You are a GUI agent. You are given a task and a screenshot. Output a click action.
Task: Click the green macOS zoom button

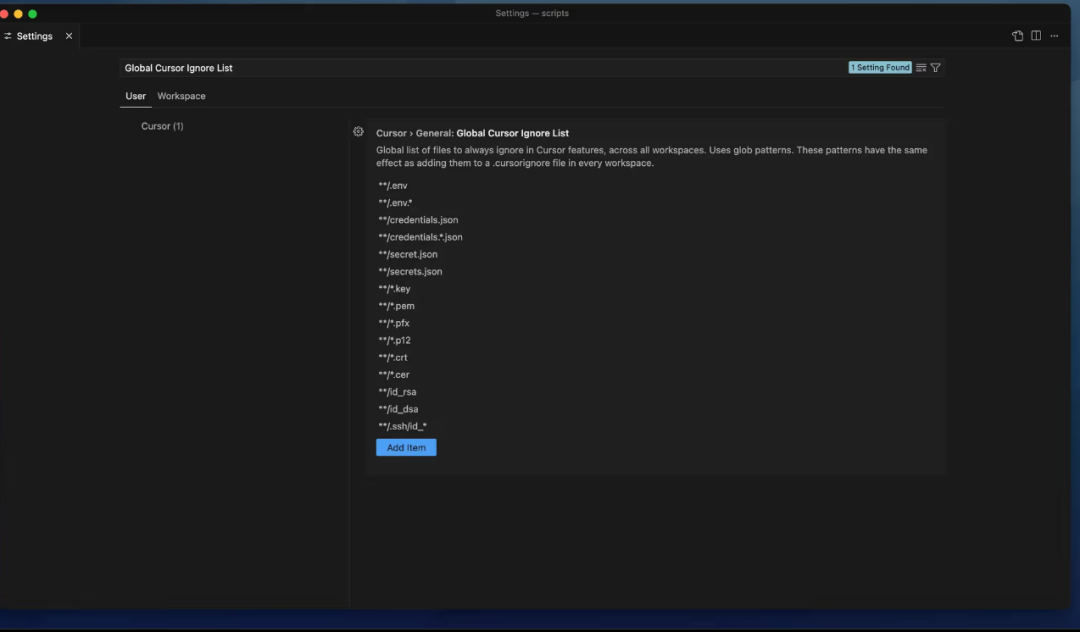(x=32, y=14)
